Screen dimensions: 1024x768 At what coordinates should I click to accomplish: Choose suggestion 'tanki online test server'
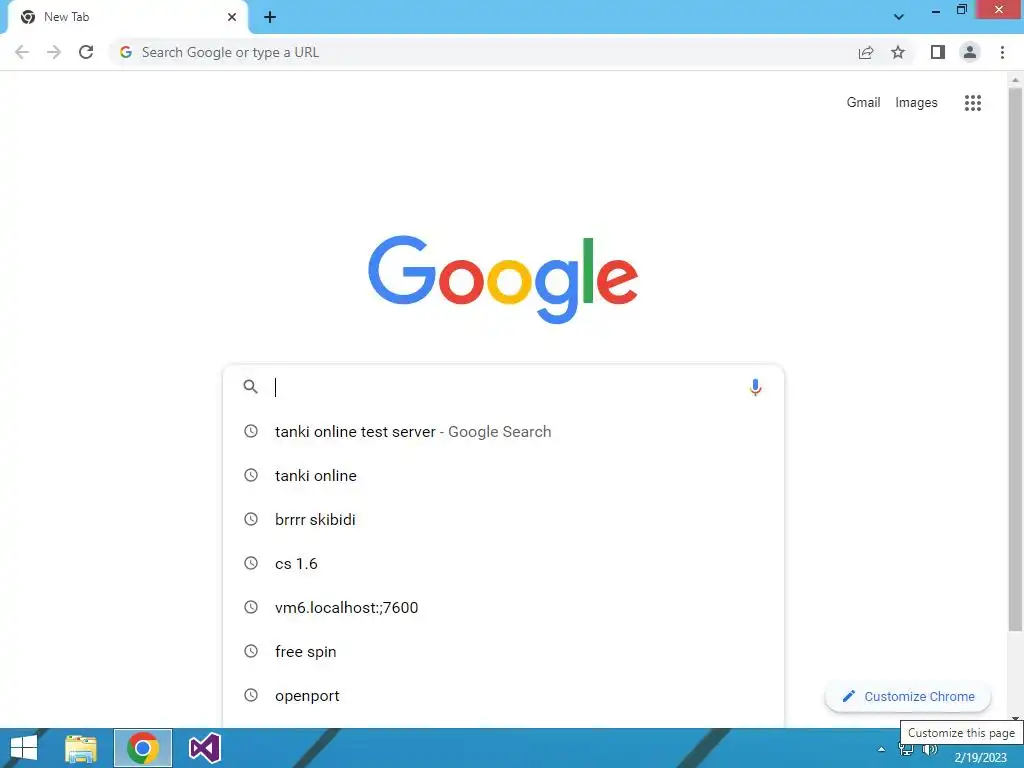[x=503, y=432]
